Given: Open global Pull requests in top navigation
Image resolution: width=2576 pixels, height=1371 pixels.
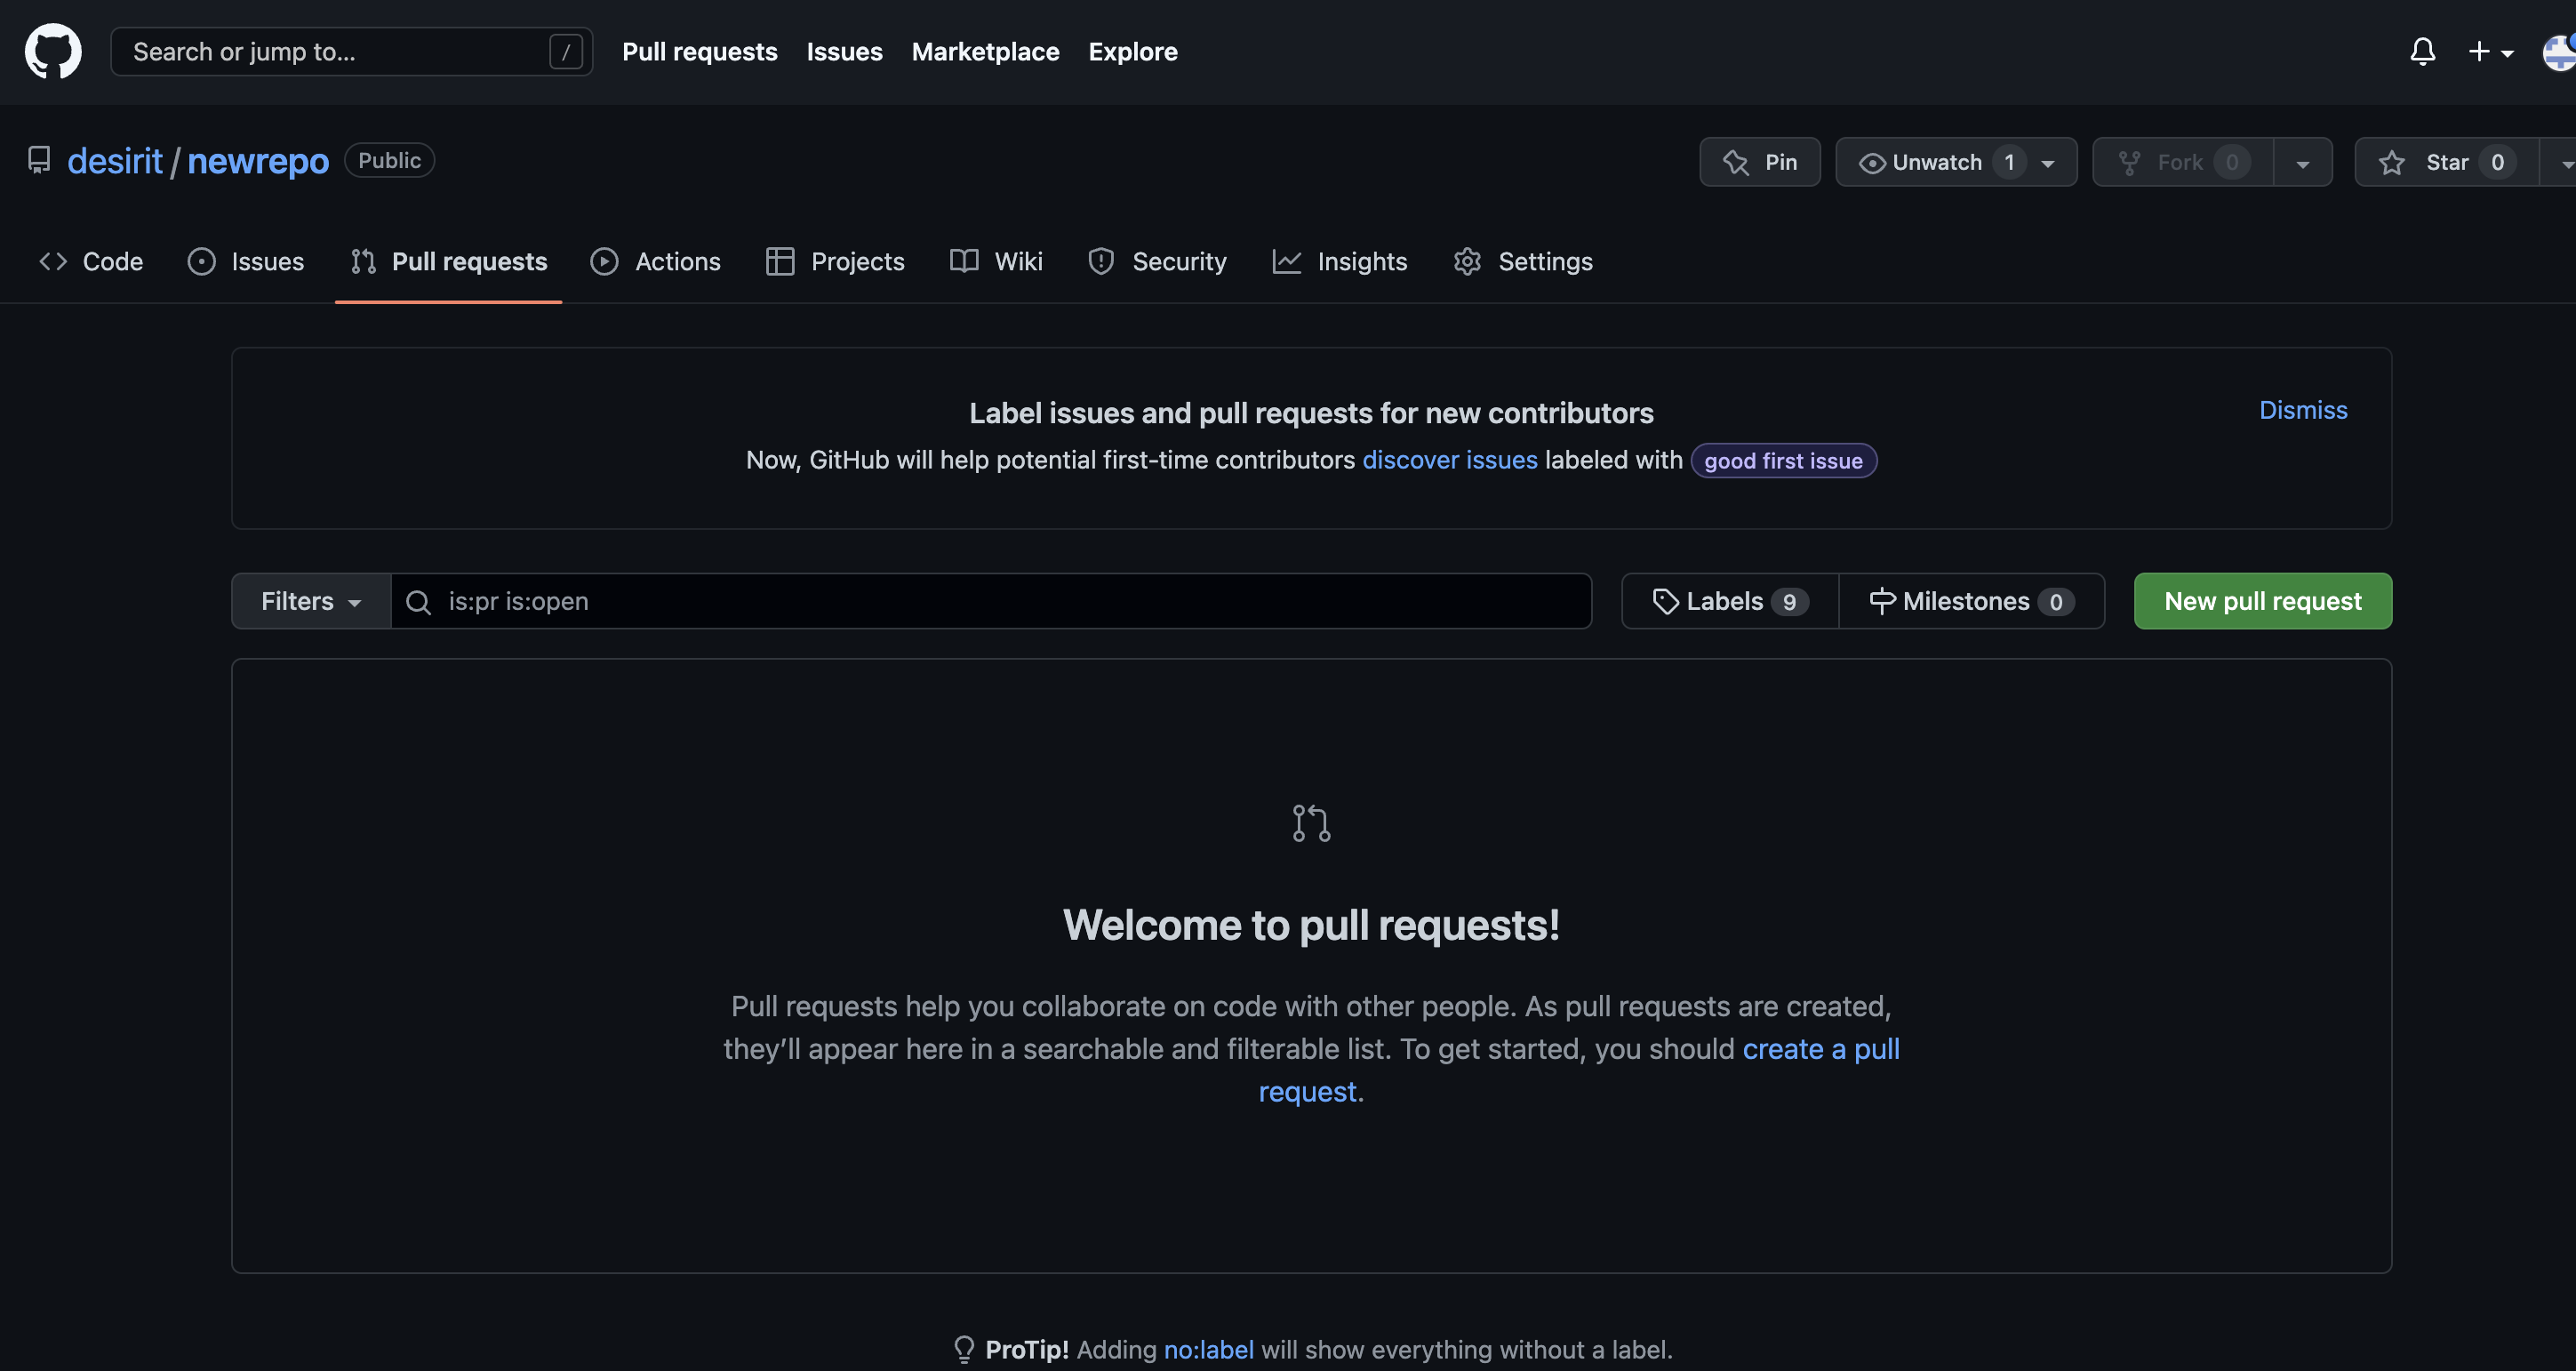Looking at the screenshot, I should (x=699, y=51).
